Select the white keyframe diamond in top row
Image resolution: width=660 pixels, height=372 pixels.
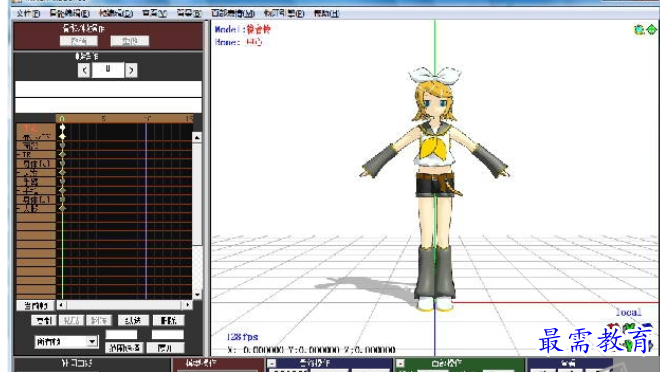(x=62, y=127)
